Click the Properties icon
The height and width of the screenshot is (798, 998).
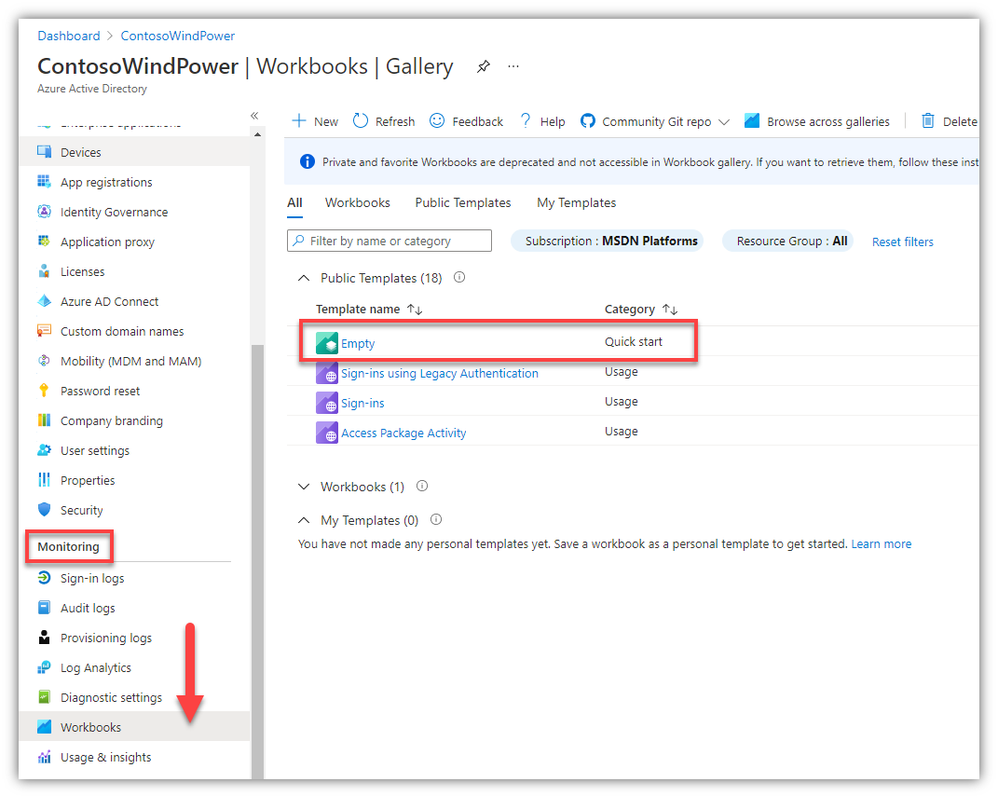(44, 480)
